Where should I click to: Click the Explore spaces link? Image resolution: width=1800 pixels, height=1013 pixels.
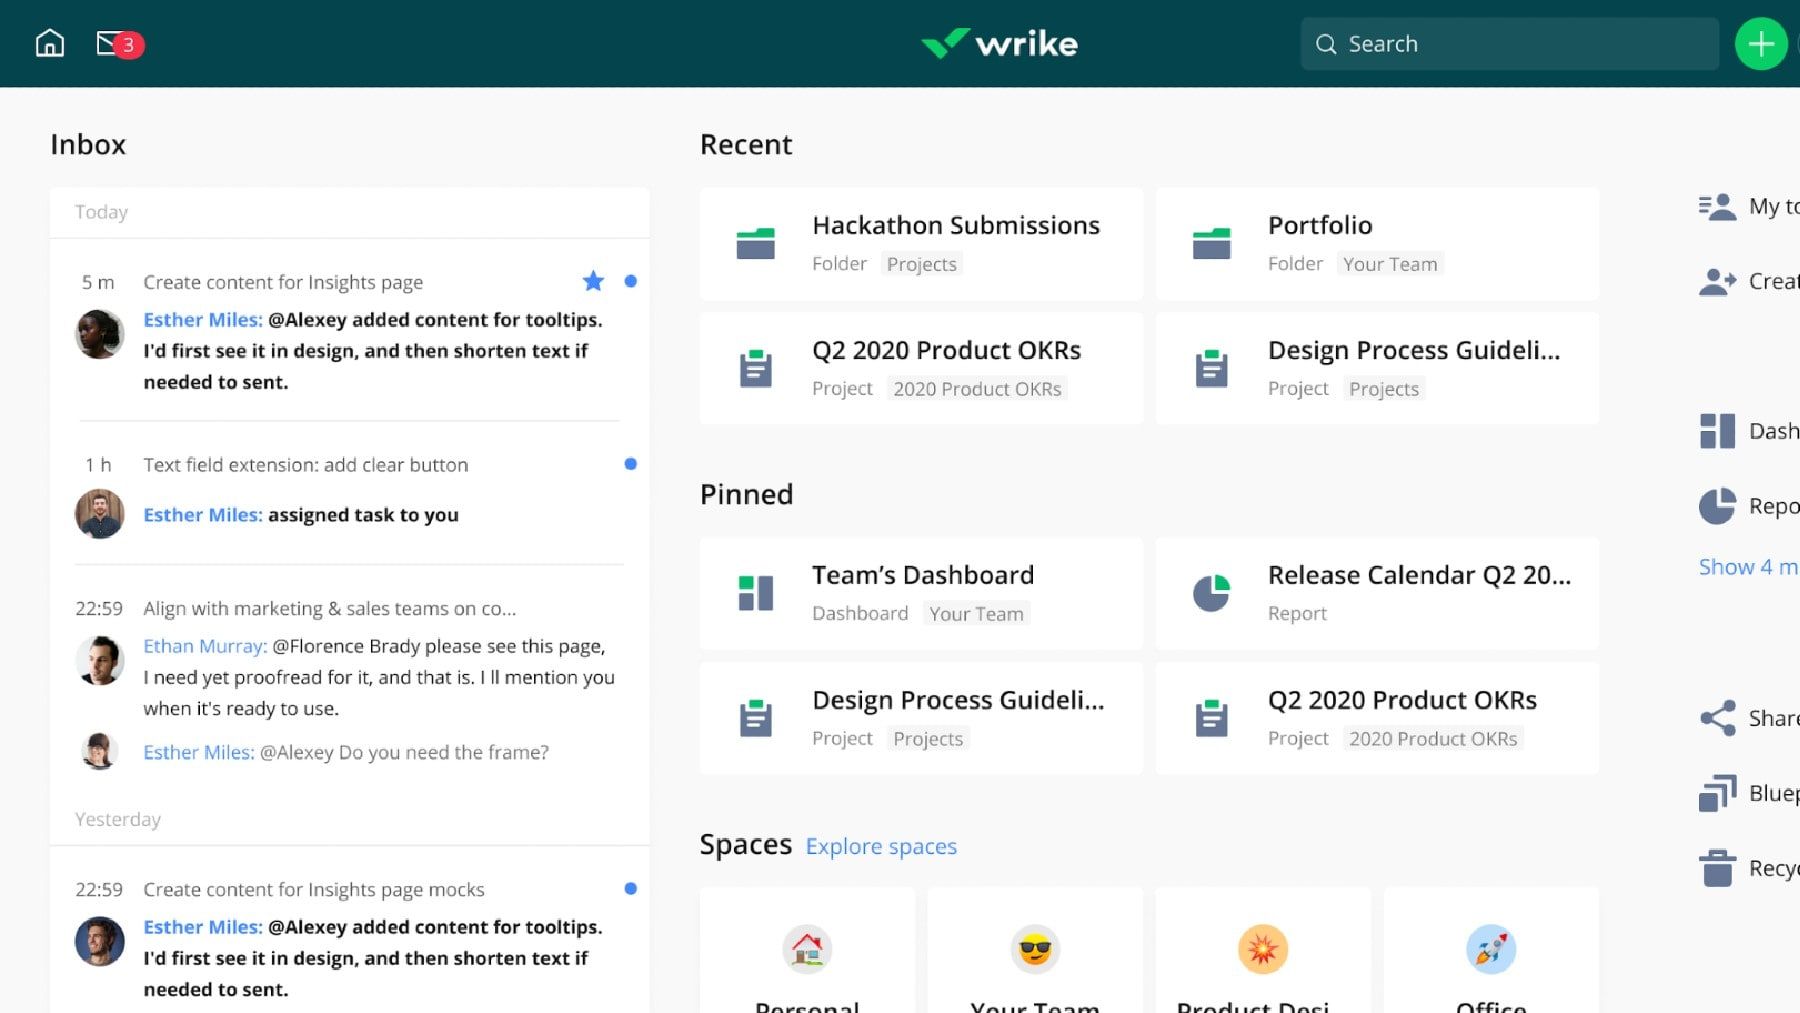coord(881,846)
